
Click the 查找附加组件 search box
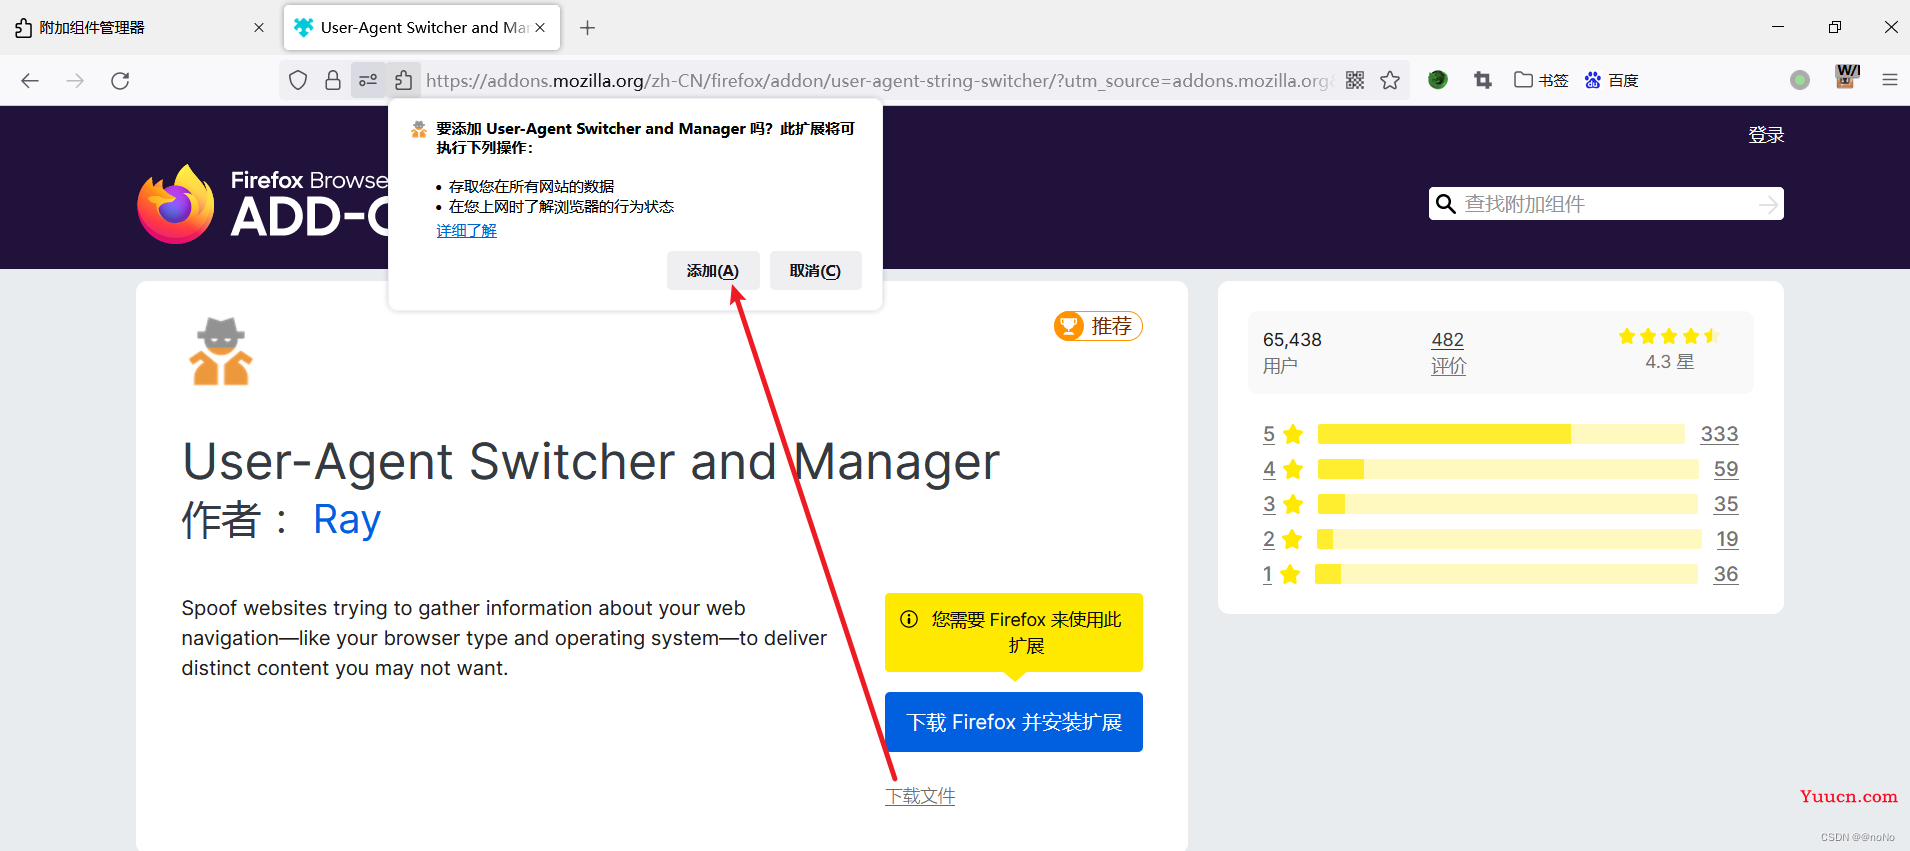pos(1608,204)
